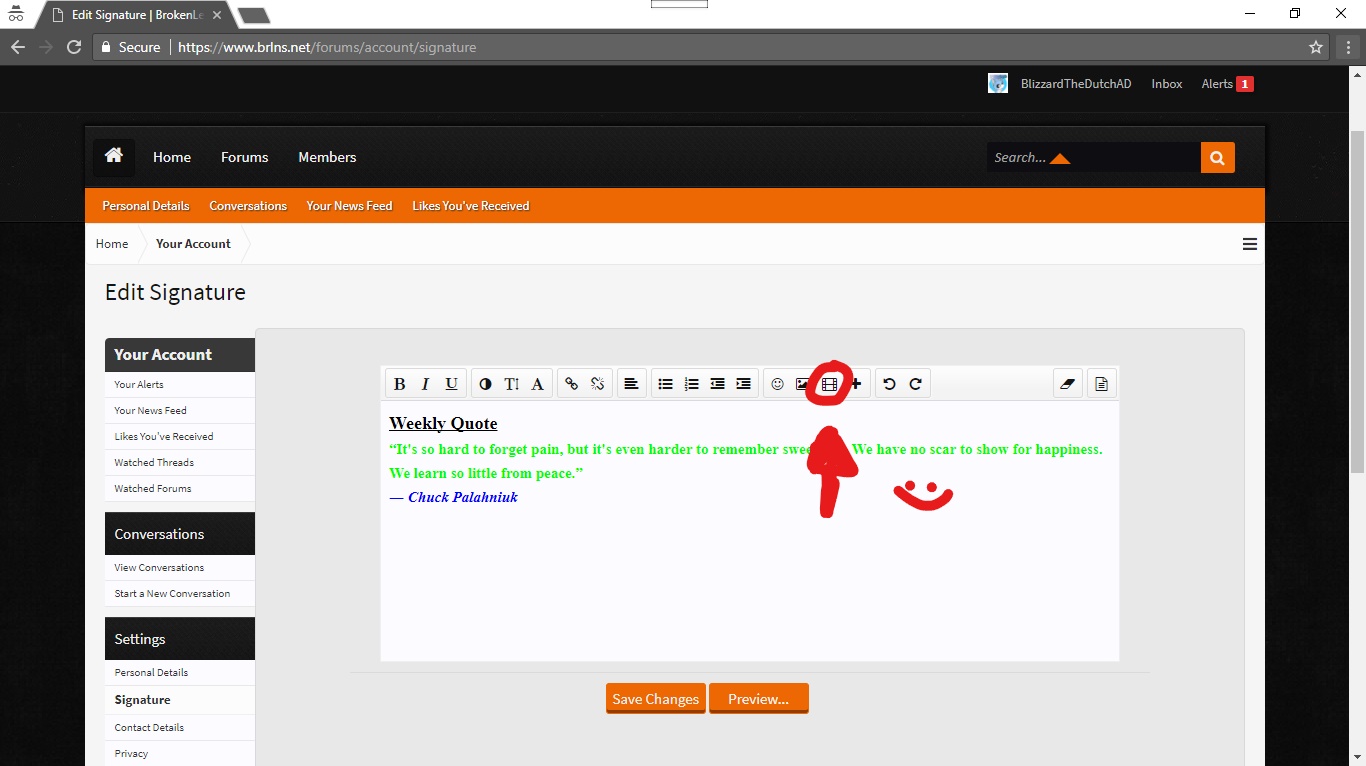
Task: Open Likes You've Received in orange subnav
Action: 471,206
